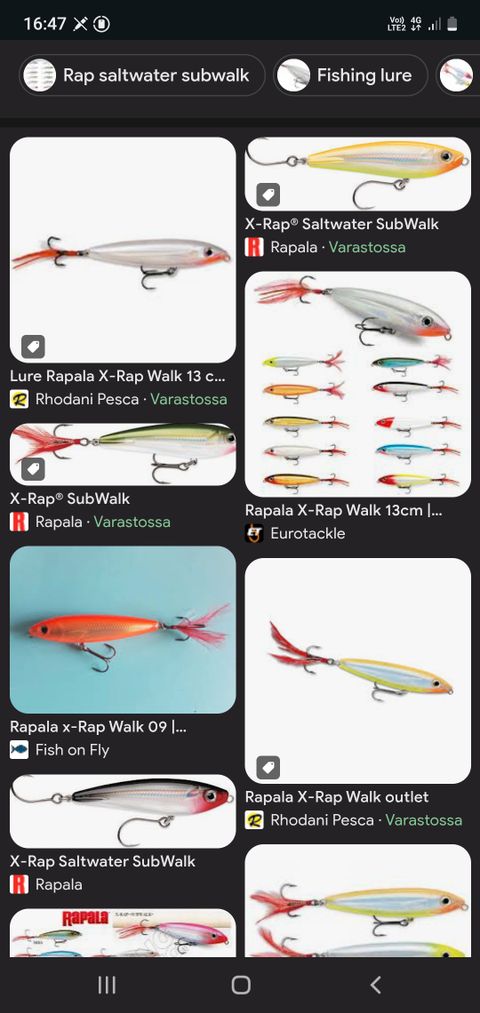The height and width of the screenshot is (1013, 480).
Task: Tap the tag icon on Rapala X-Rap Walk outlet image
Action: 268,768
